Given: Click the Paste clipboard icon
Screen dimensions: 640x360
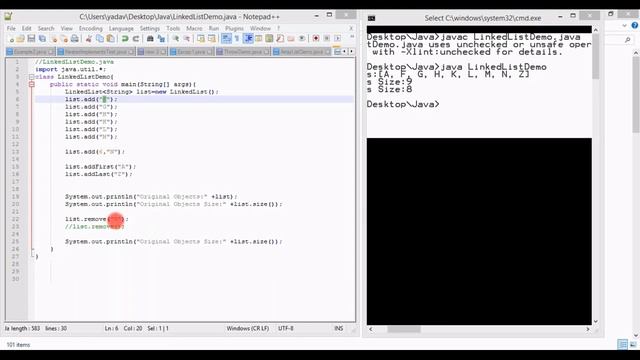Looking at the screenshot, I should click(x=111, y=39).
